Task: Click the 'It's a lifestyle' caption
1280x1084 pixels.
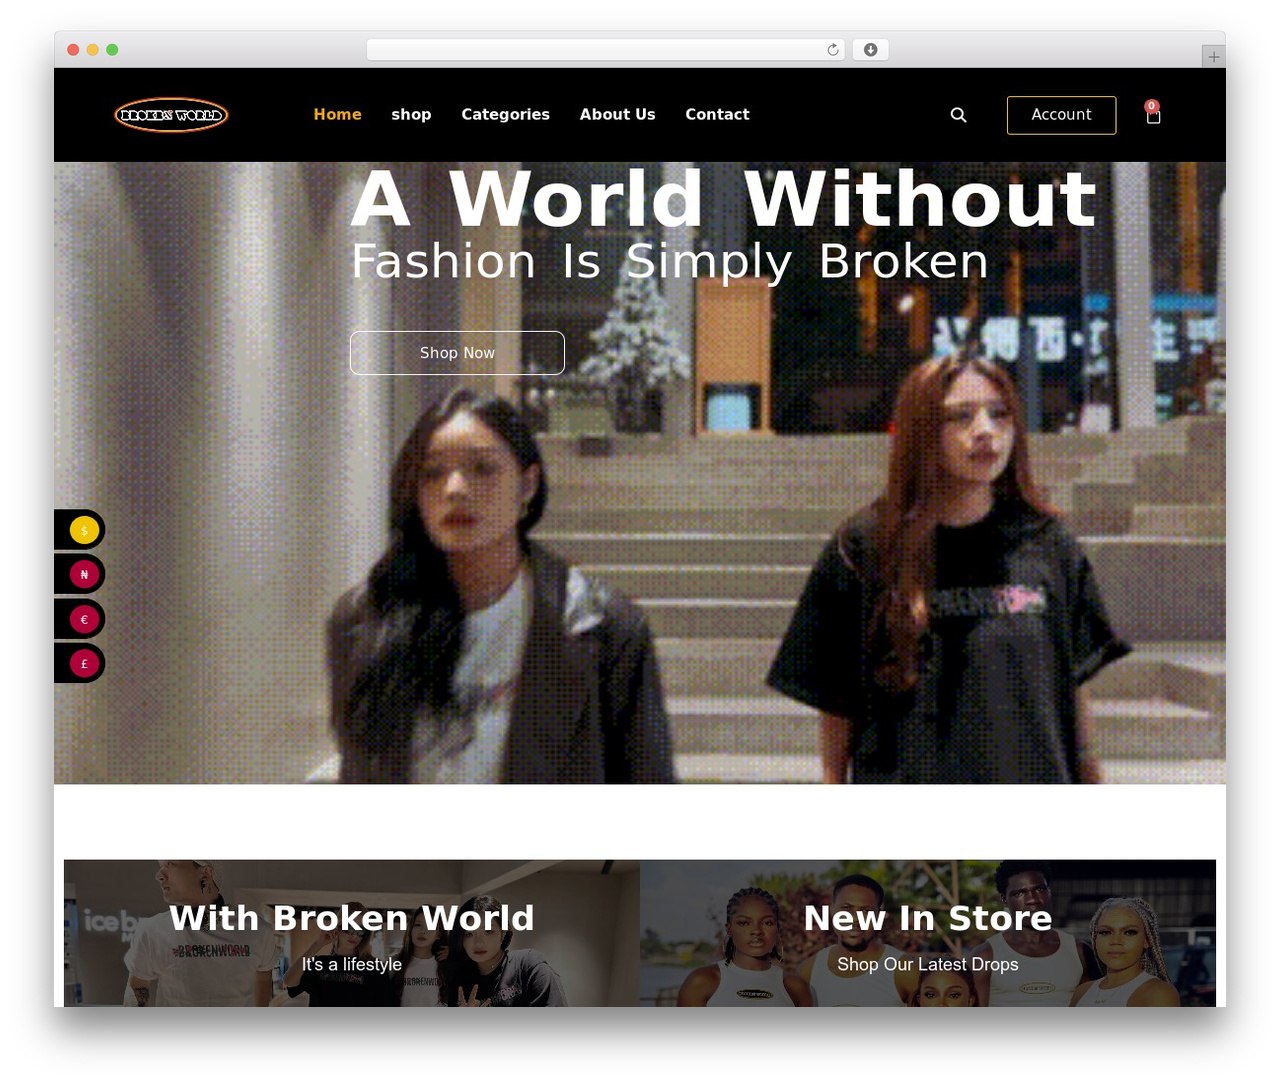Action: 352,965
